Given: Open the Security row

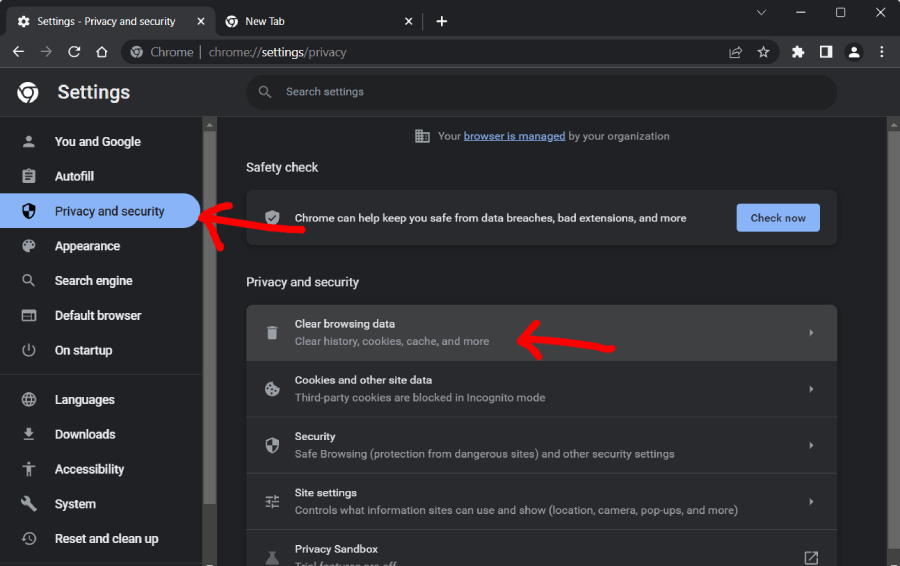Looking at the screenshot, I should [541, 445].
